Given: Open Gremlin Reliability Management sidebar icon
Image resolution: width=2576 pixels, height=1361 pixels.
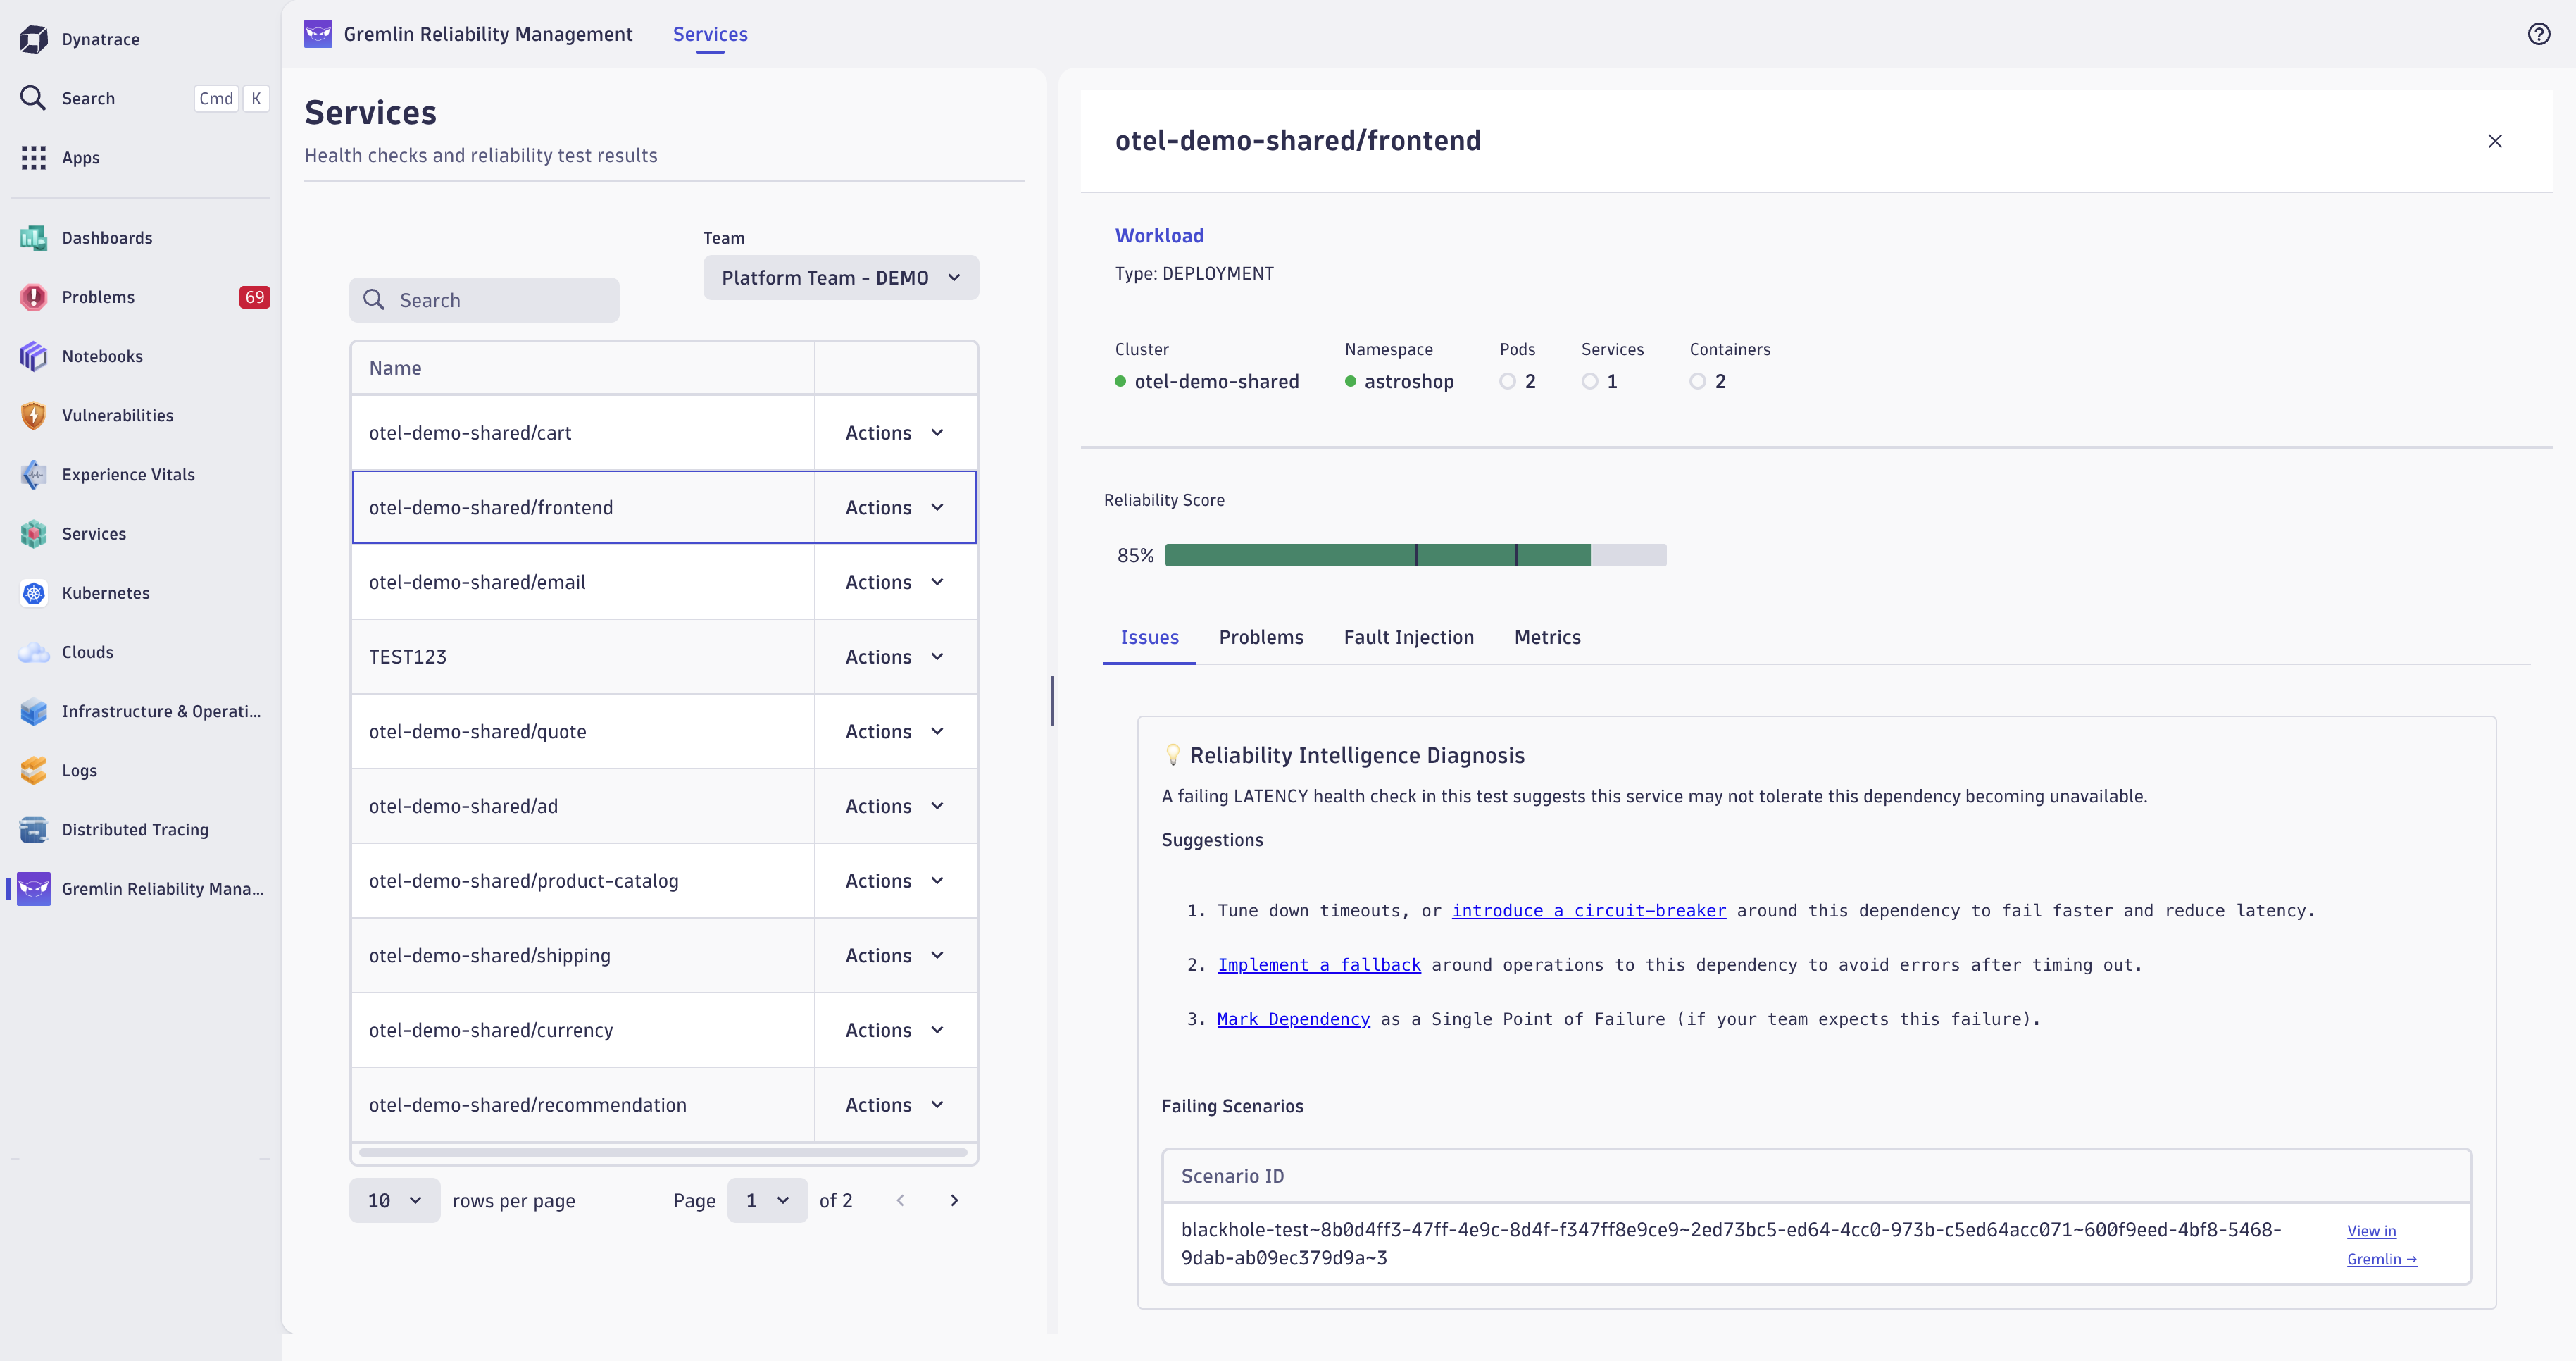Looking at the screenshot, I should click(x=33, y=888).
